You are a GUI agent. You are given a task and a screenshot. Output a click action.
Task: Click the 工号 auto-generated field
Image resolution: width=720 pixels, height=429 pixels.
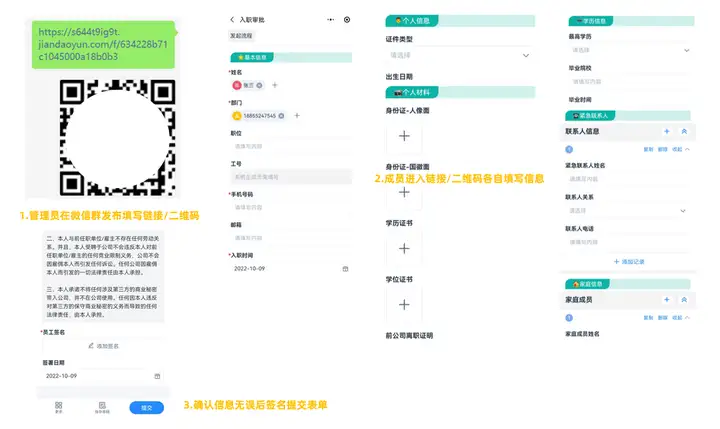pos(291,177)
